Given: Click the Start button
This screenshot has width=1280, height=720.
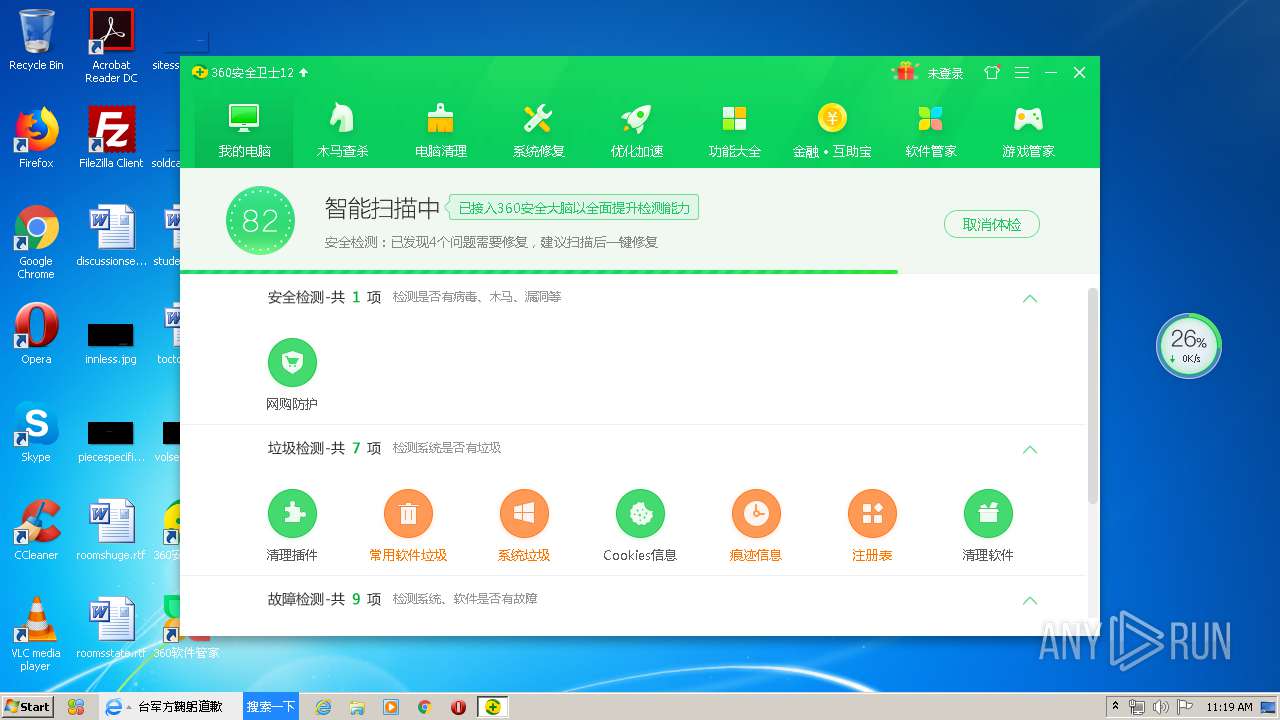Looking at the screenshot, I should click(x=28, y=706).
